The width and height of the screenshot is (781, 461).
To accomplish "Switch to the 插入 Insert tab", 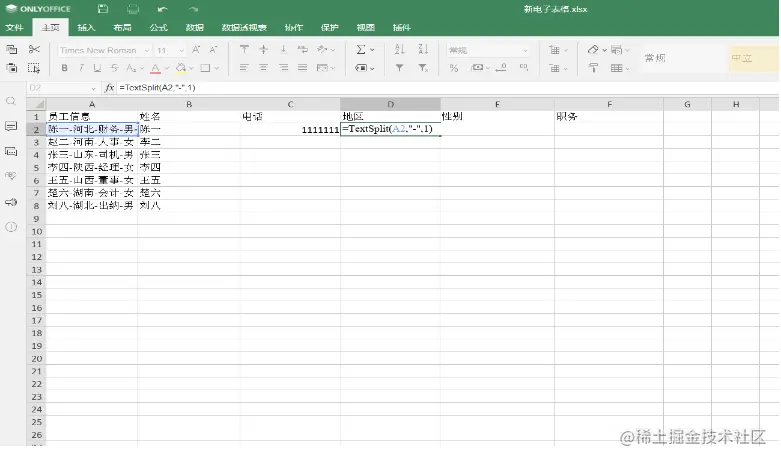I will click(x=86, y=27).
